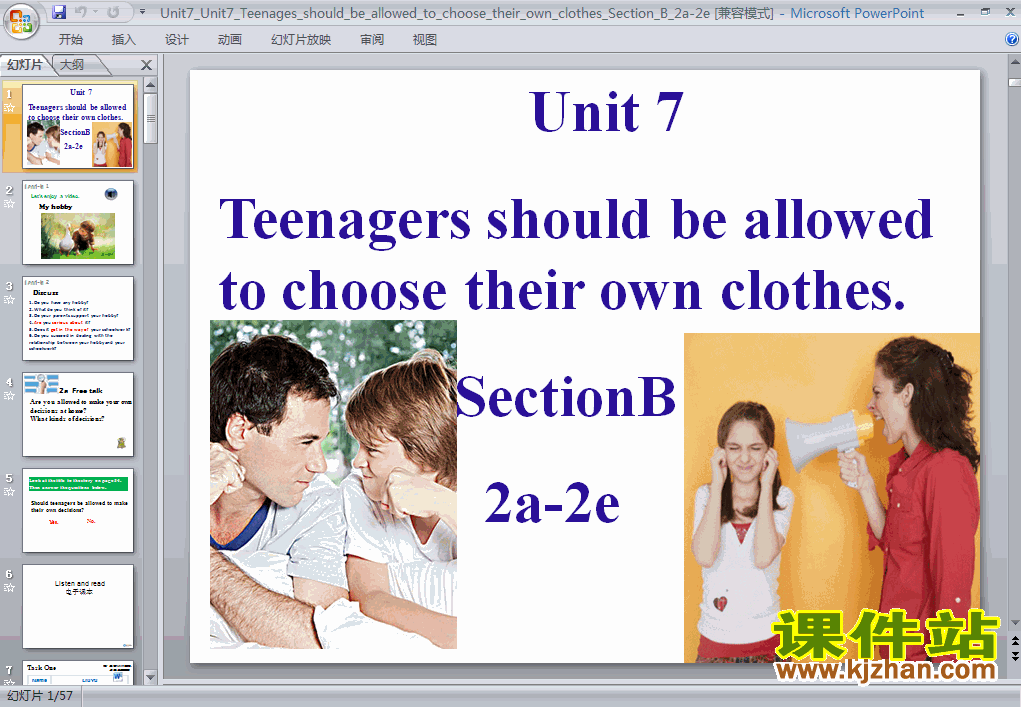Click the Teenagers should be allowed heading
1021x707 pixels.
(x=576, y=255)
